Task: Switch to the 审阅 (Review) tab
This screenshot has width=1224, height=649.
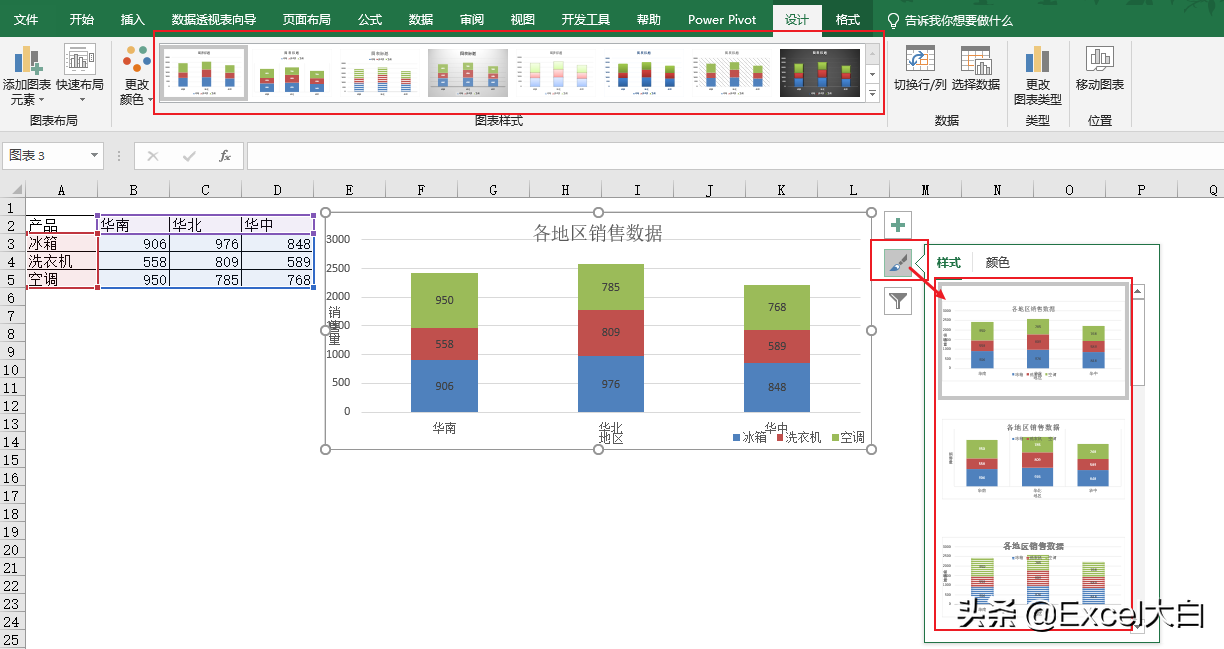Action: click(472, 20)
